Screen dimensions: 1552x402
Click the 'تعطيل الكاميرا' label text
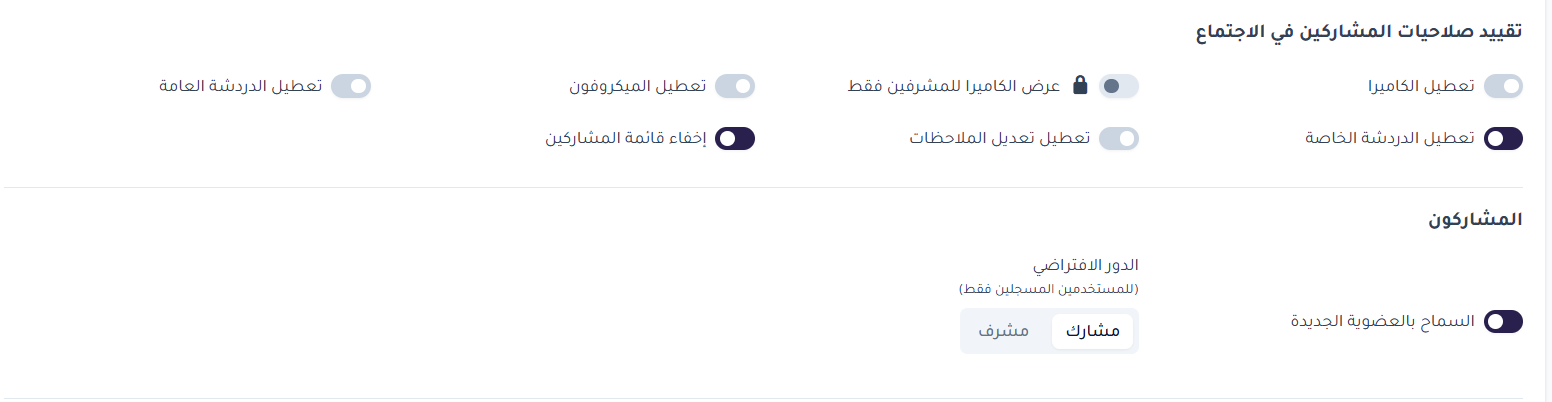[x=1421, y=86]
